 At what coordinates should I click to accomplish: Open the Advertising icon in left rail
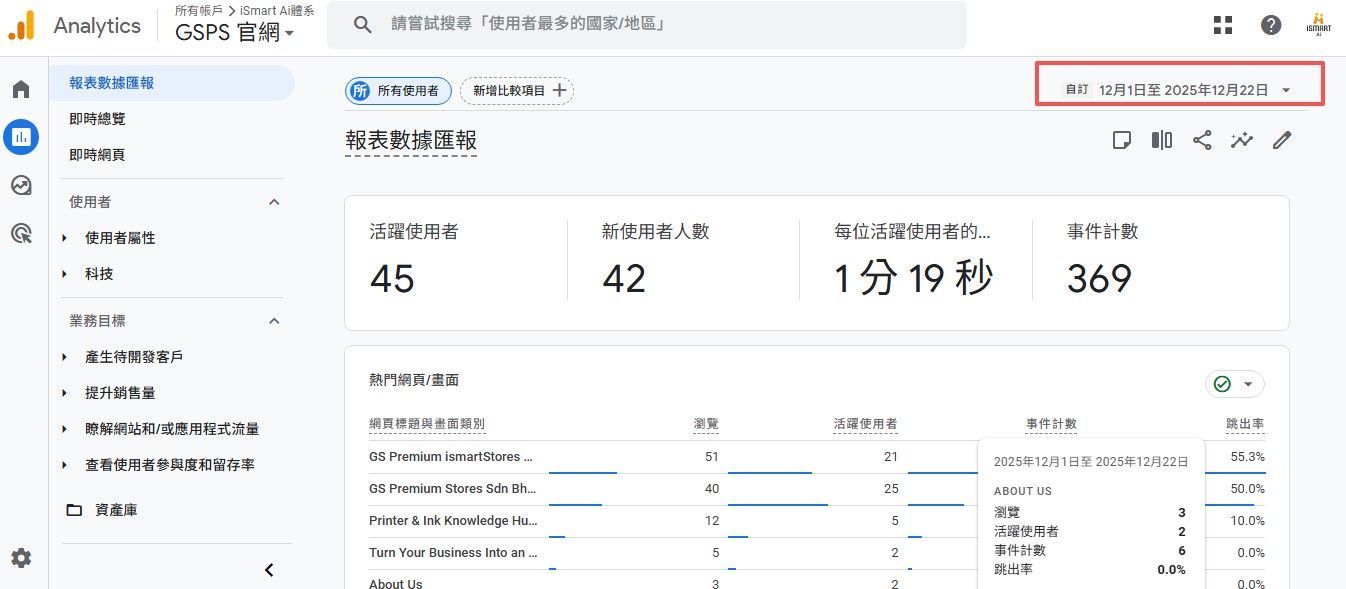pos(21,233)
